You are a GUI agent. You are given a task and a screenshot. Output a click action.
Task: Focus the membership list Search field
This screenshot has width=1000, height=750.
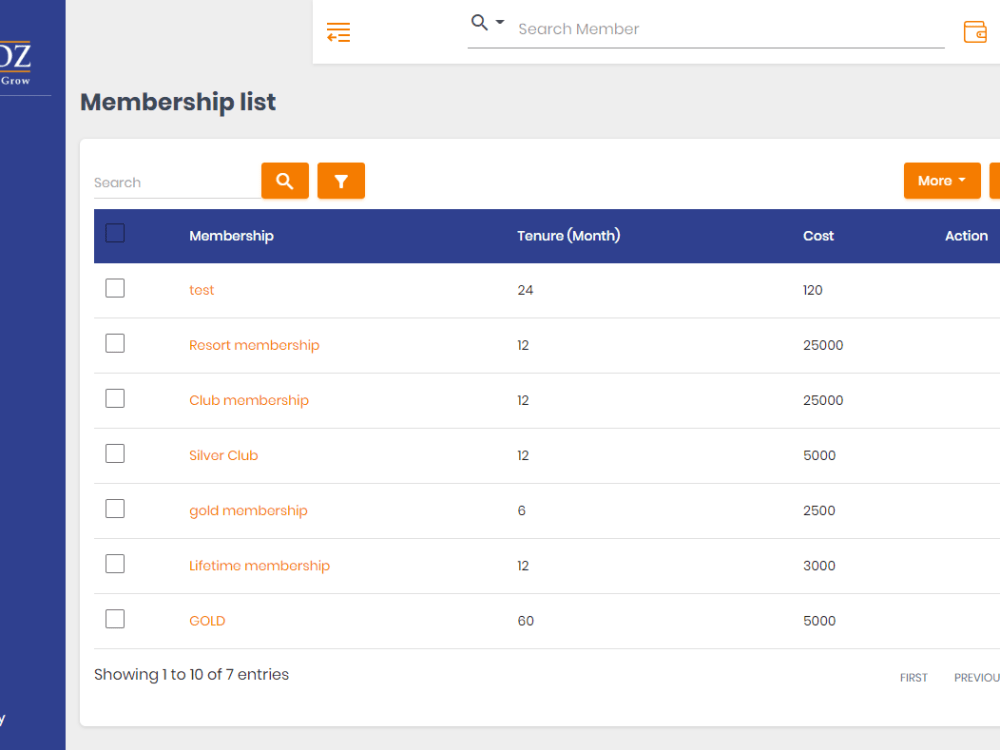(177, 182)
